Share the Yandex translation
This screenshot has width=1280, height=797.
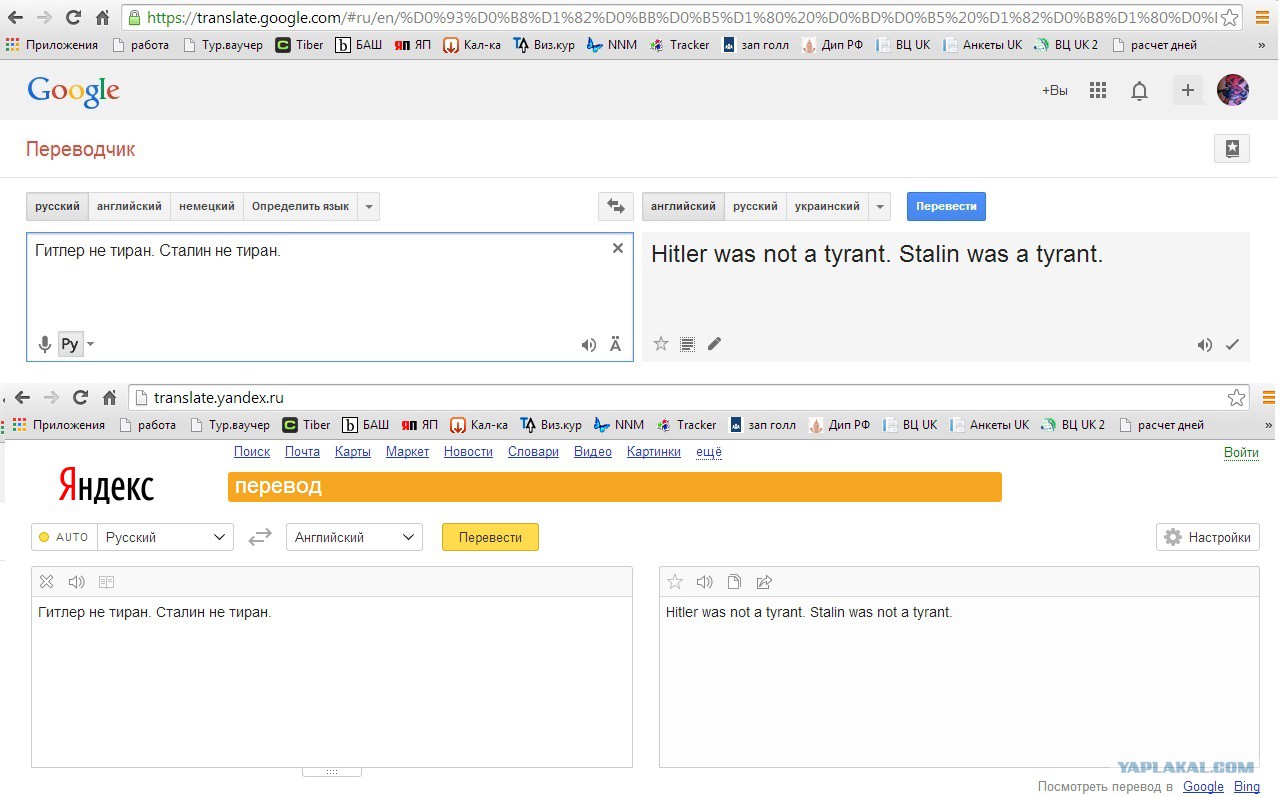point(765,582)
